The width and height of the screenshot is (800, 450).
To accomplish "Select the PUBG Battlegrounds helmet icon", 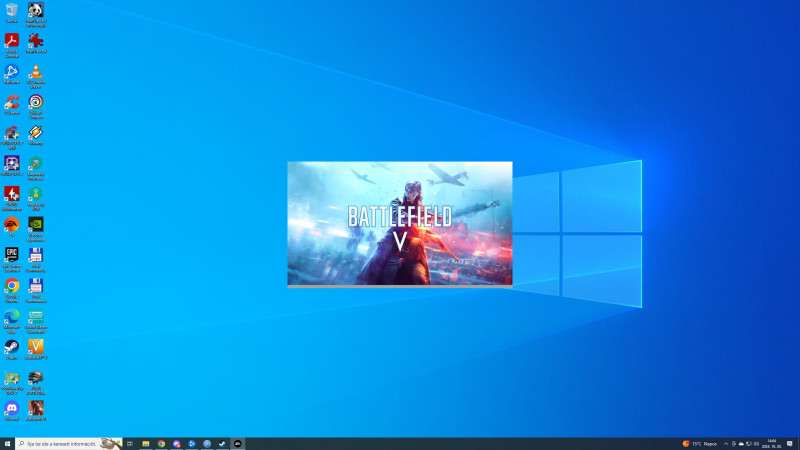I will (x=36, y=382).
